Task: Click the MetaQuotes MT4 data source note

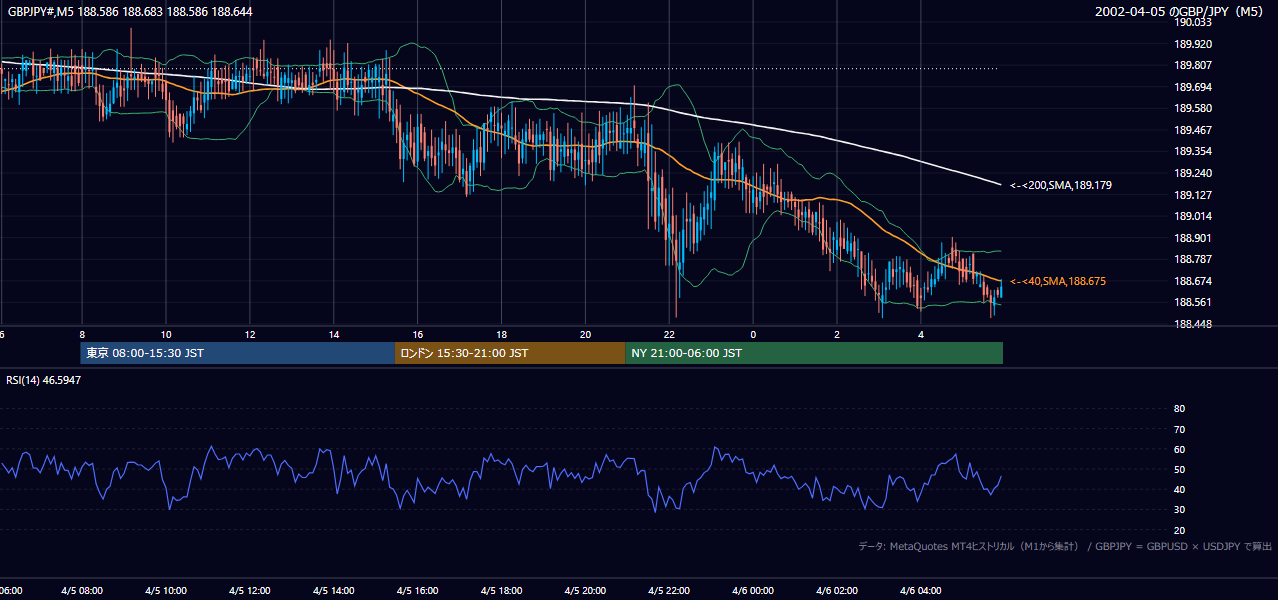Action: coord(1064,547)
